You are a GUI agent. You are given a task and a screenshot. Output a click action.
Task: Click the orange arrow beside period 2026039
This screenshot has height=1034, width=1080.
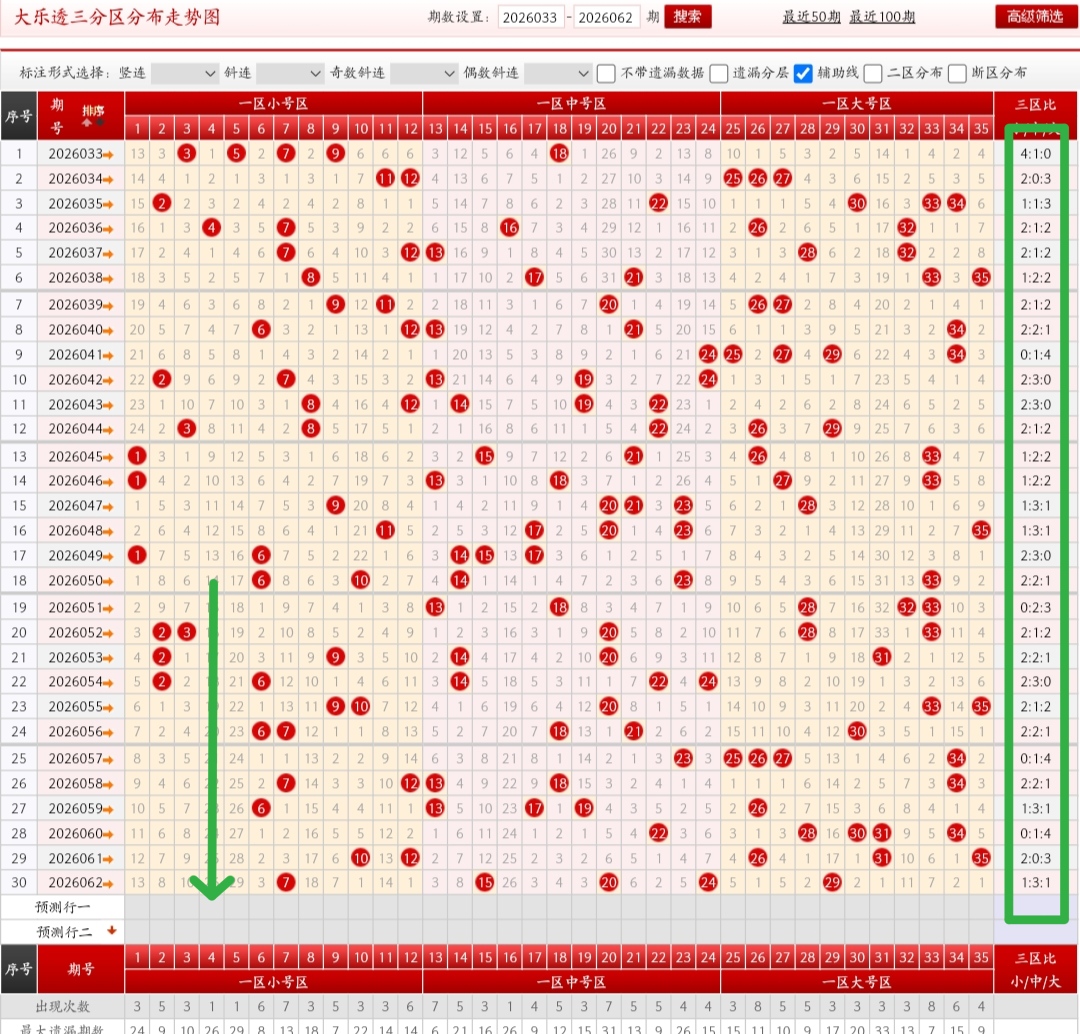[108, 305]
